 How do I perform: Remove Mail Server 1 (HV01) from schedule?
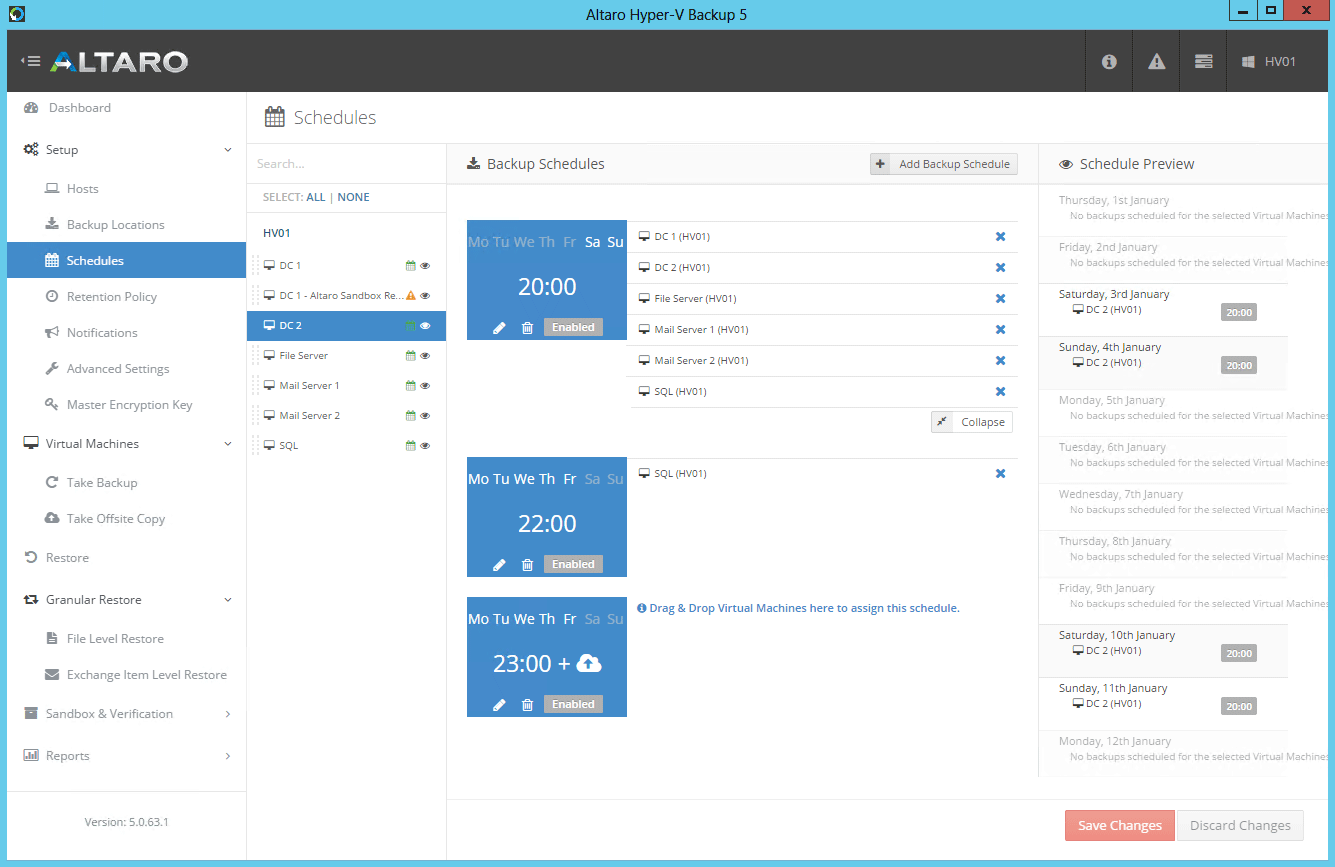coord(1000,330)
